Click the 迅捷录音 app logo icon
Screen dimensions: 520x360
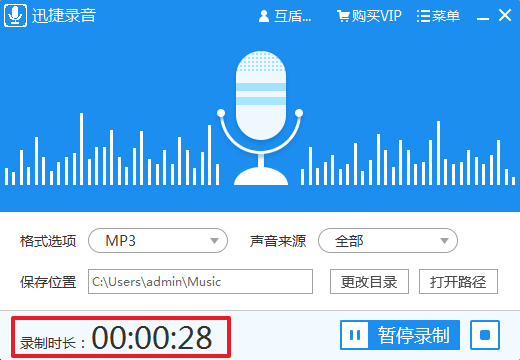pyautogui.click(x=15, y=15)
